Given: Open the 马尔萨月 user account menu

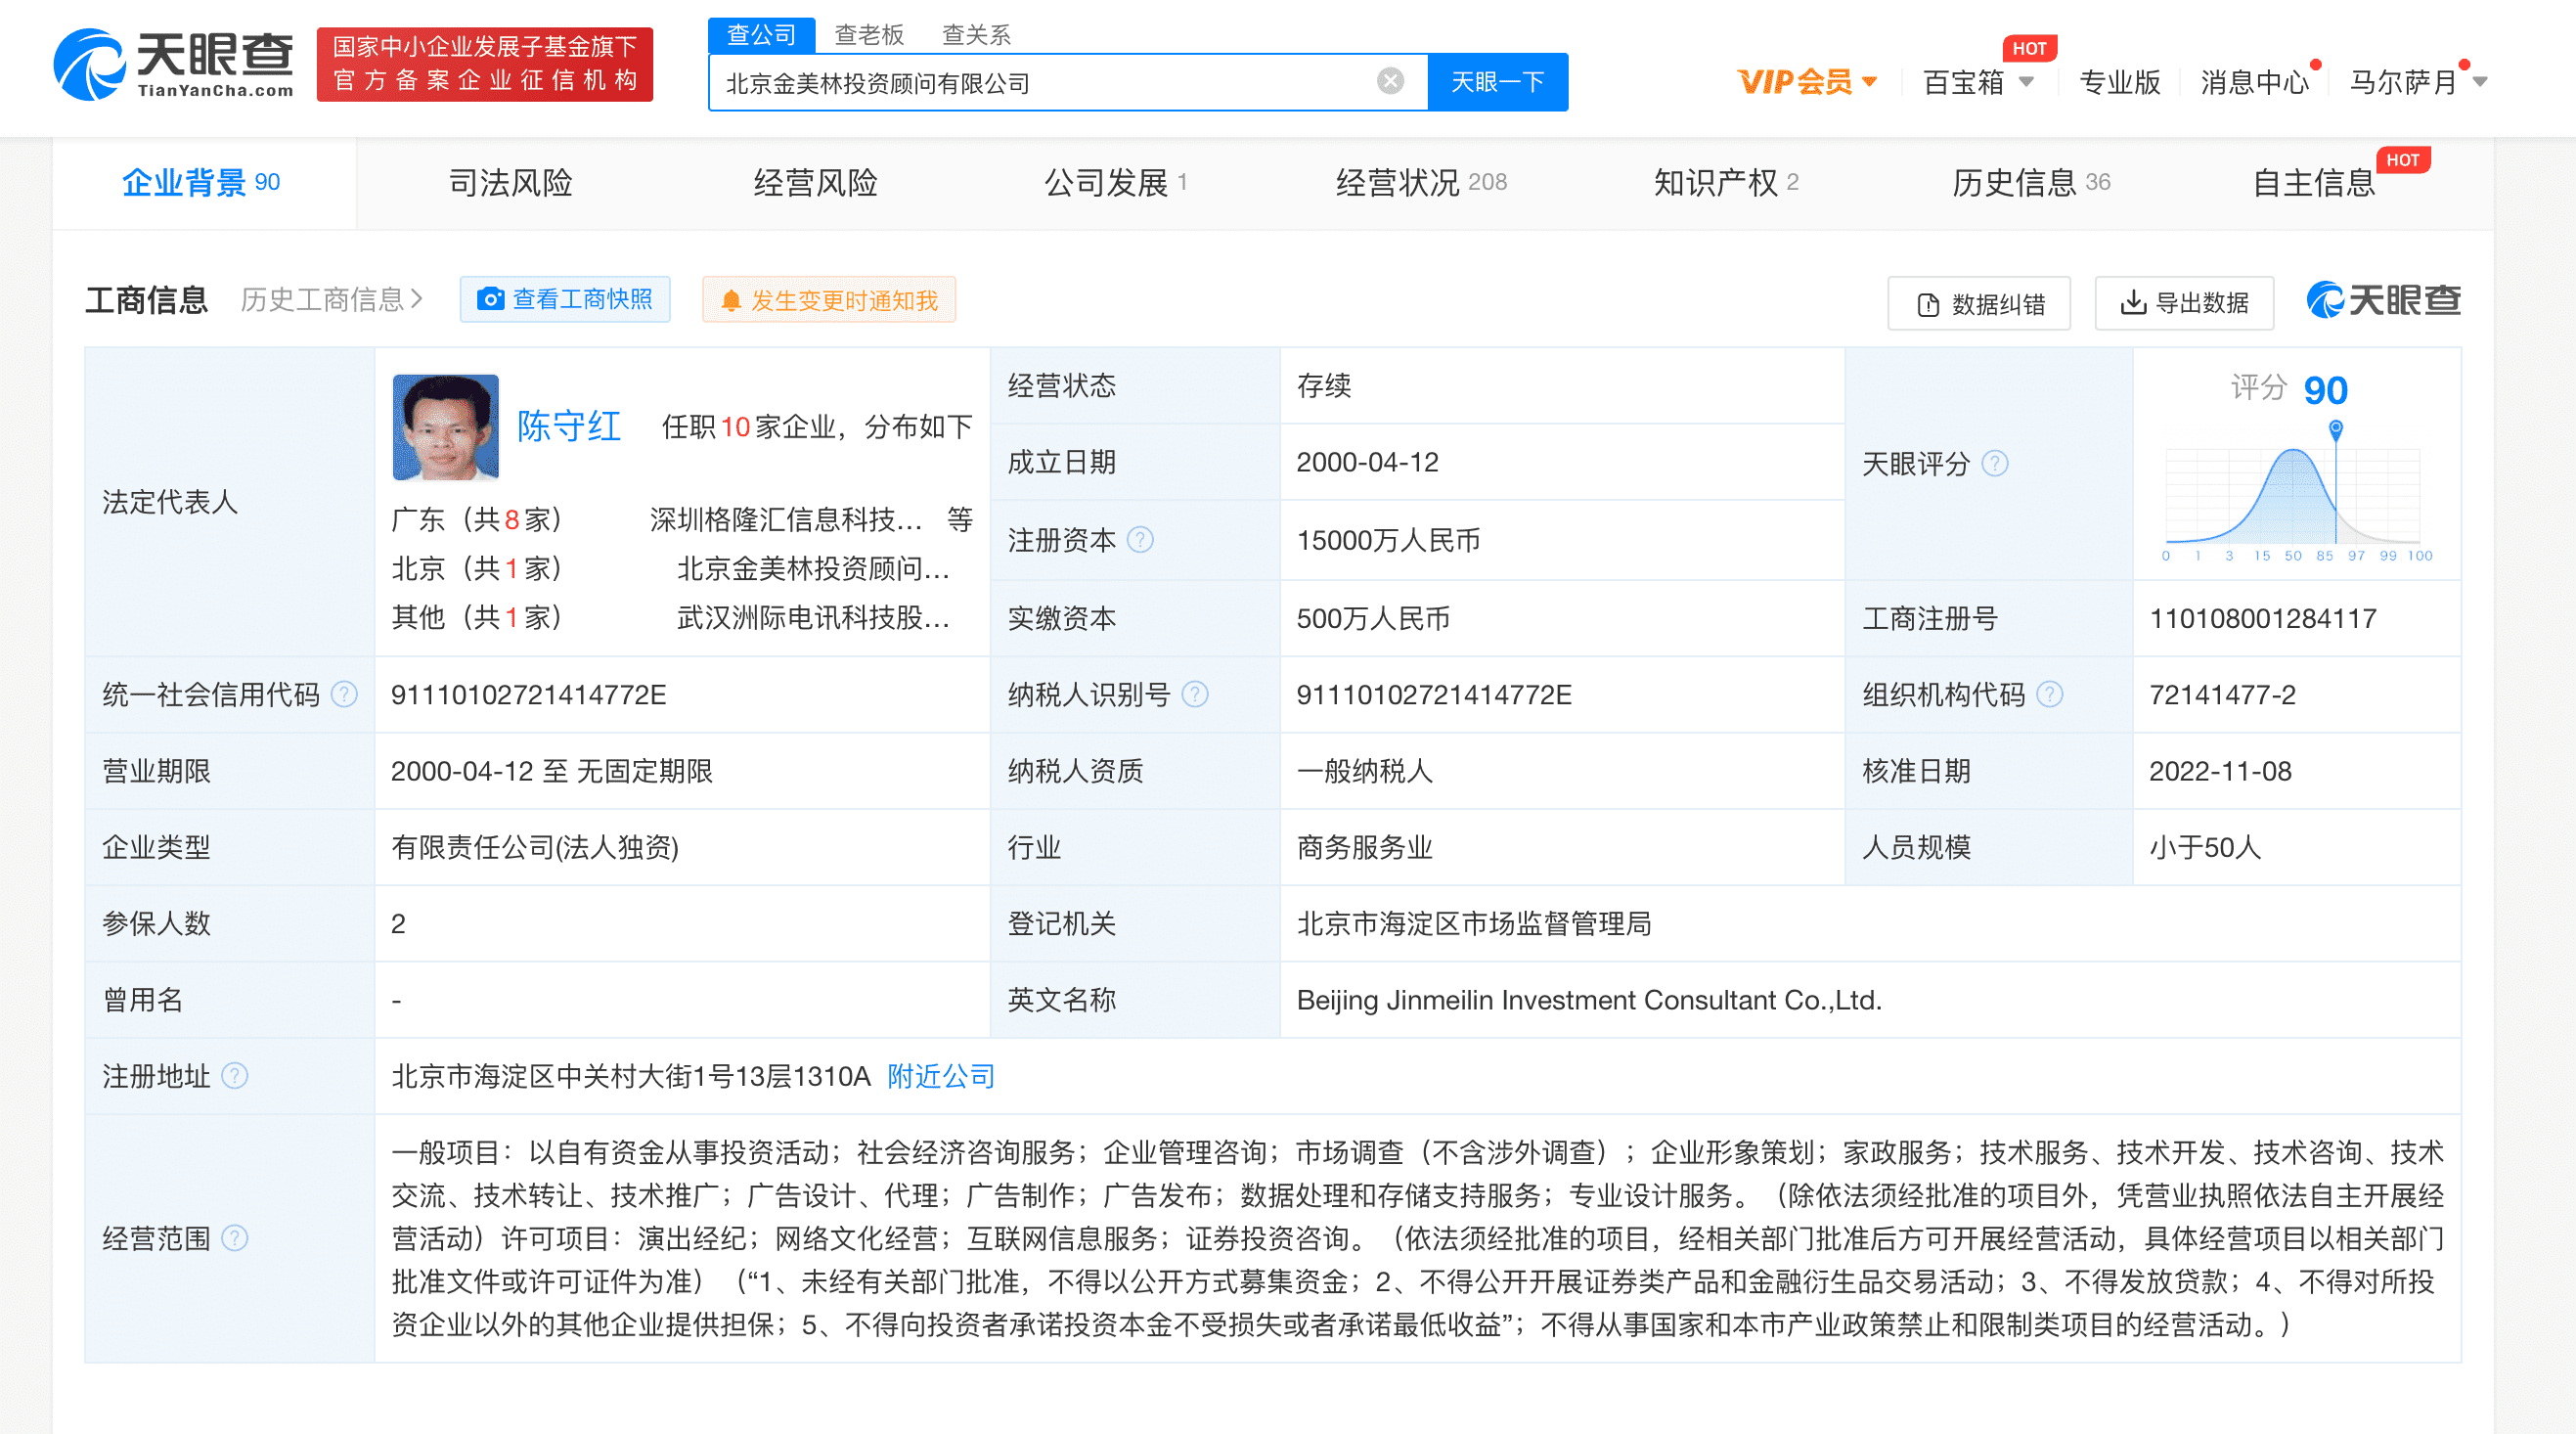Looking at the screenshot, I should point(2417,82).
